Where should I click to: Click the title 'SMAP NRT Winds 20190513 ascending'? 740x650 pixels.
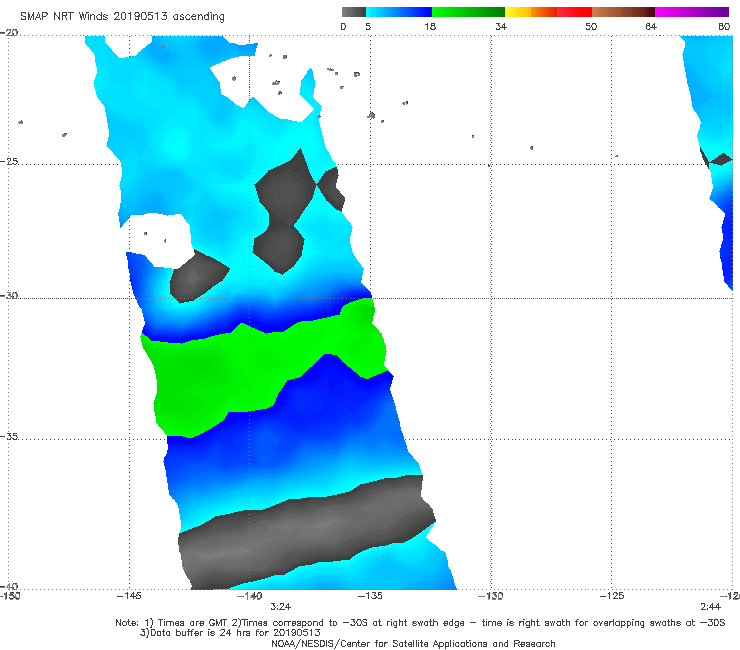coord(122,16)
